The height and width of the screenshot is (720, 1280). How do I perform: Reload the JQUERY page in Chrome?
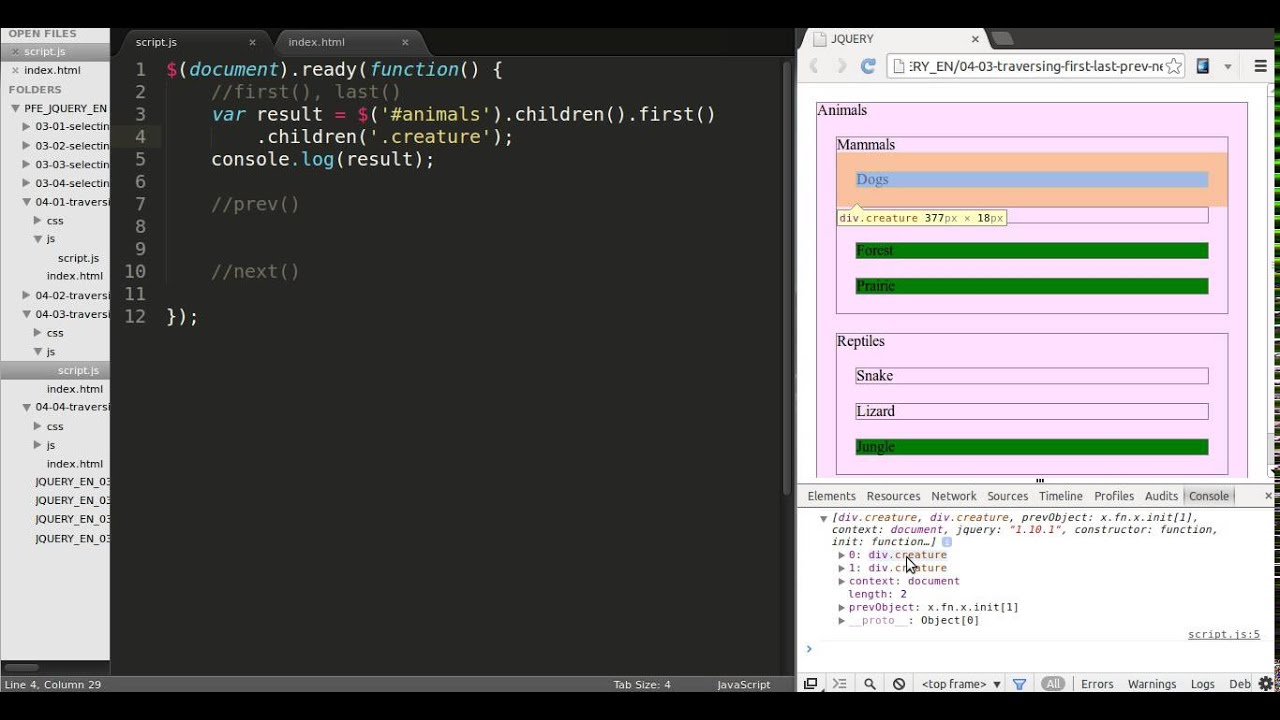[x=868, y=66]
